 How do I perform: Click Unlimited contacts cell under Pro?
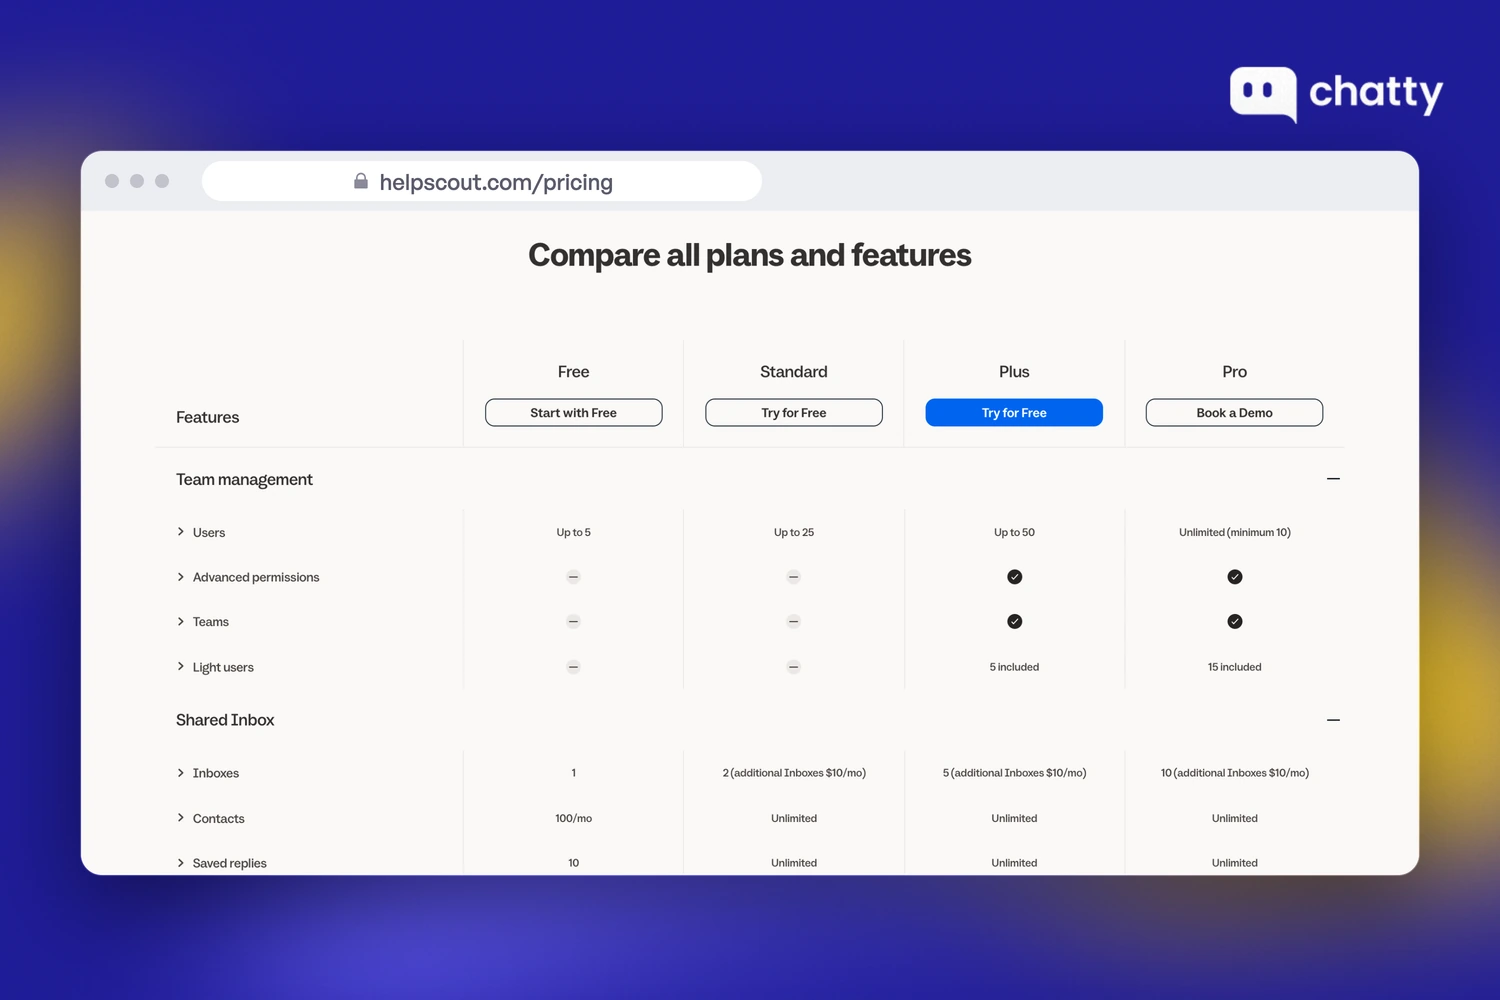pos(1234,818)
